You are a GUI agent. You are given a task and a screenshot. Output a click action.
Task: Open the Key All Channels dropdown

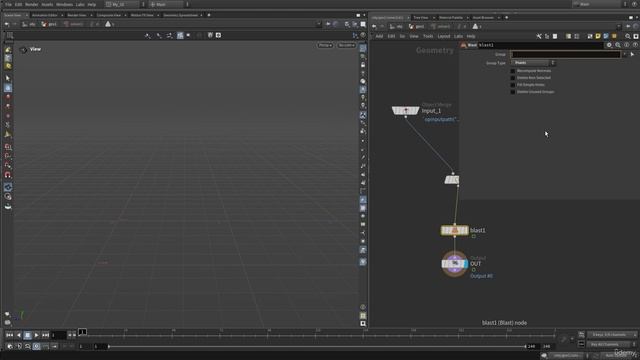click(x=611, y=344)
